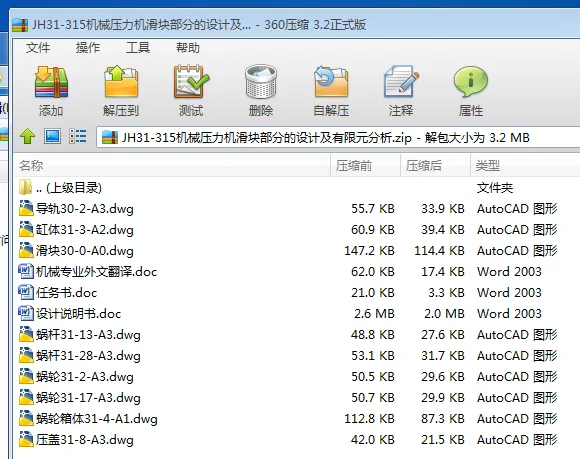Click the 解压到 (Extract to) icon
Image resolution: width=580 pixels, height=459 pixels.
tap(121, 82)
